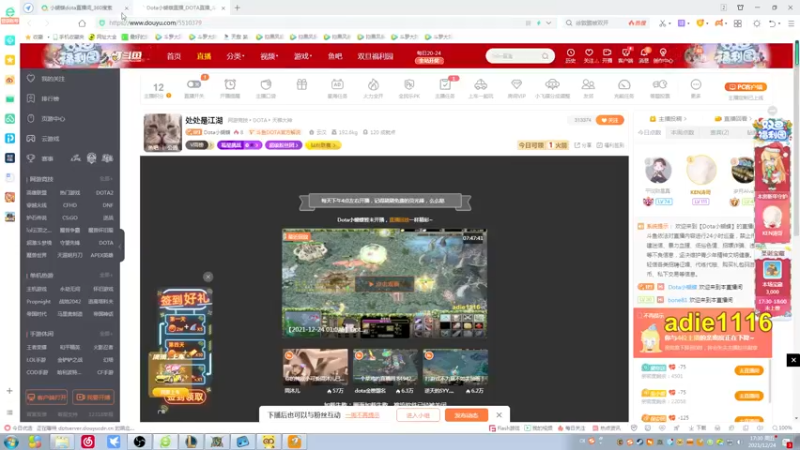Toggle the broadcast switch in streamer toolbar
This screenshot has width=800, height=450.
point(194,84)
